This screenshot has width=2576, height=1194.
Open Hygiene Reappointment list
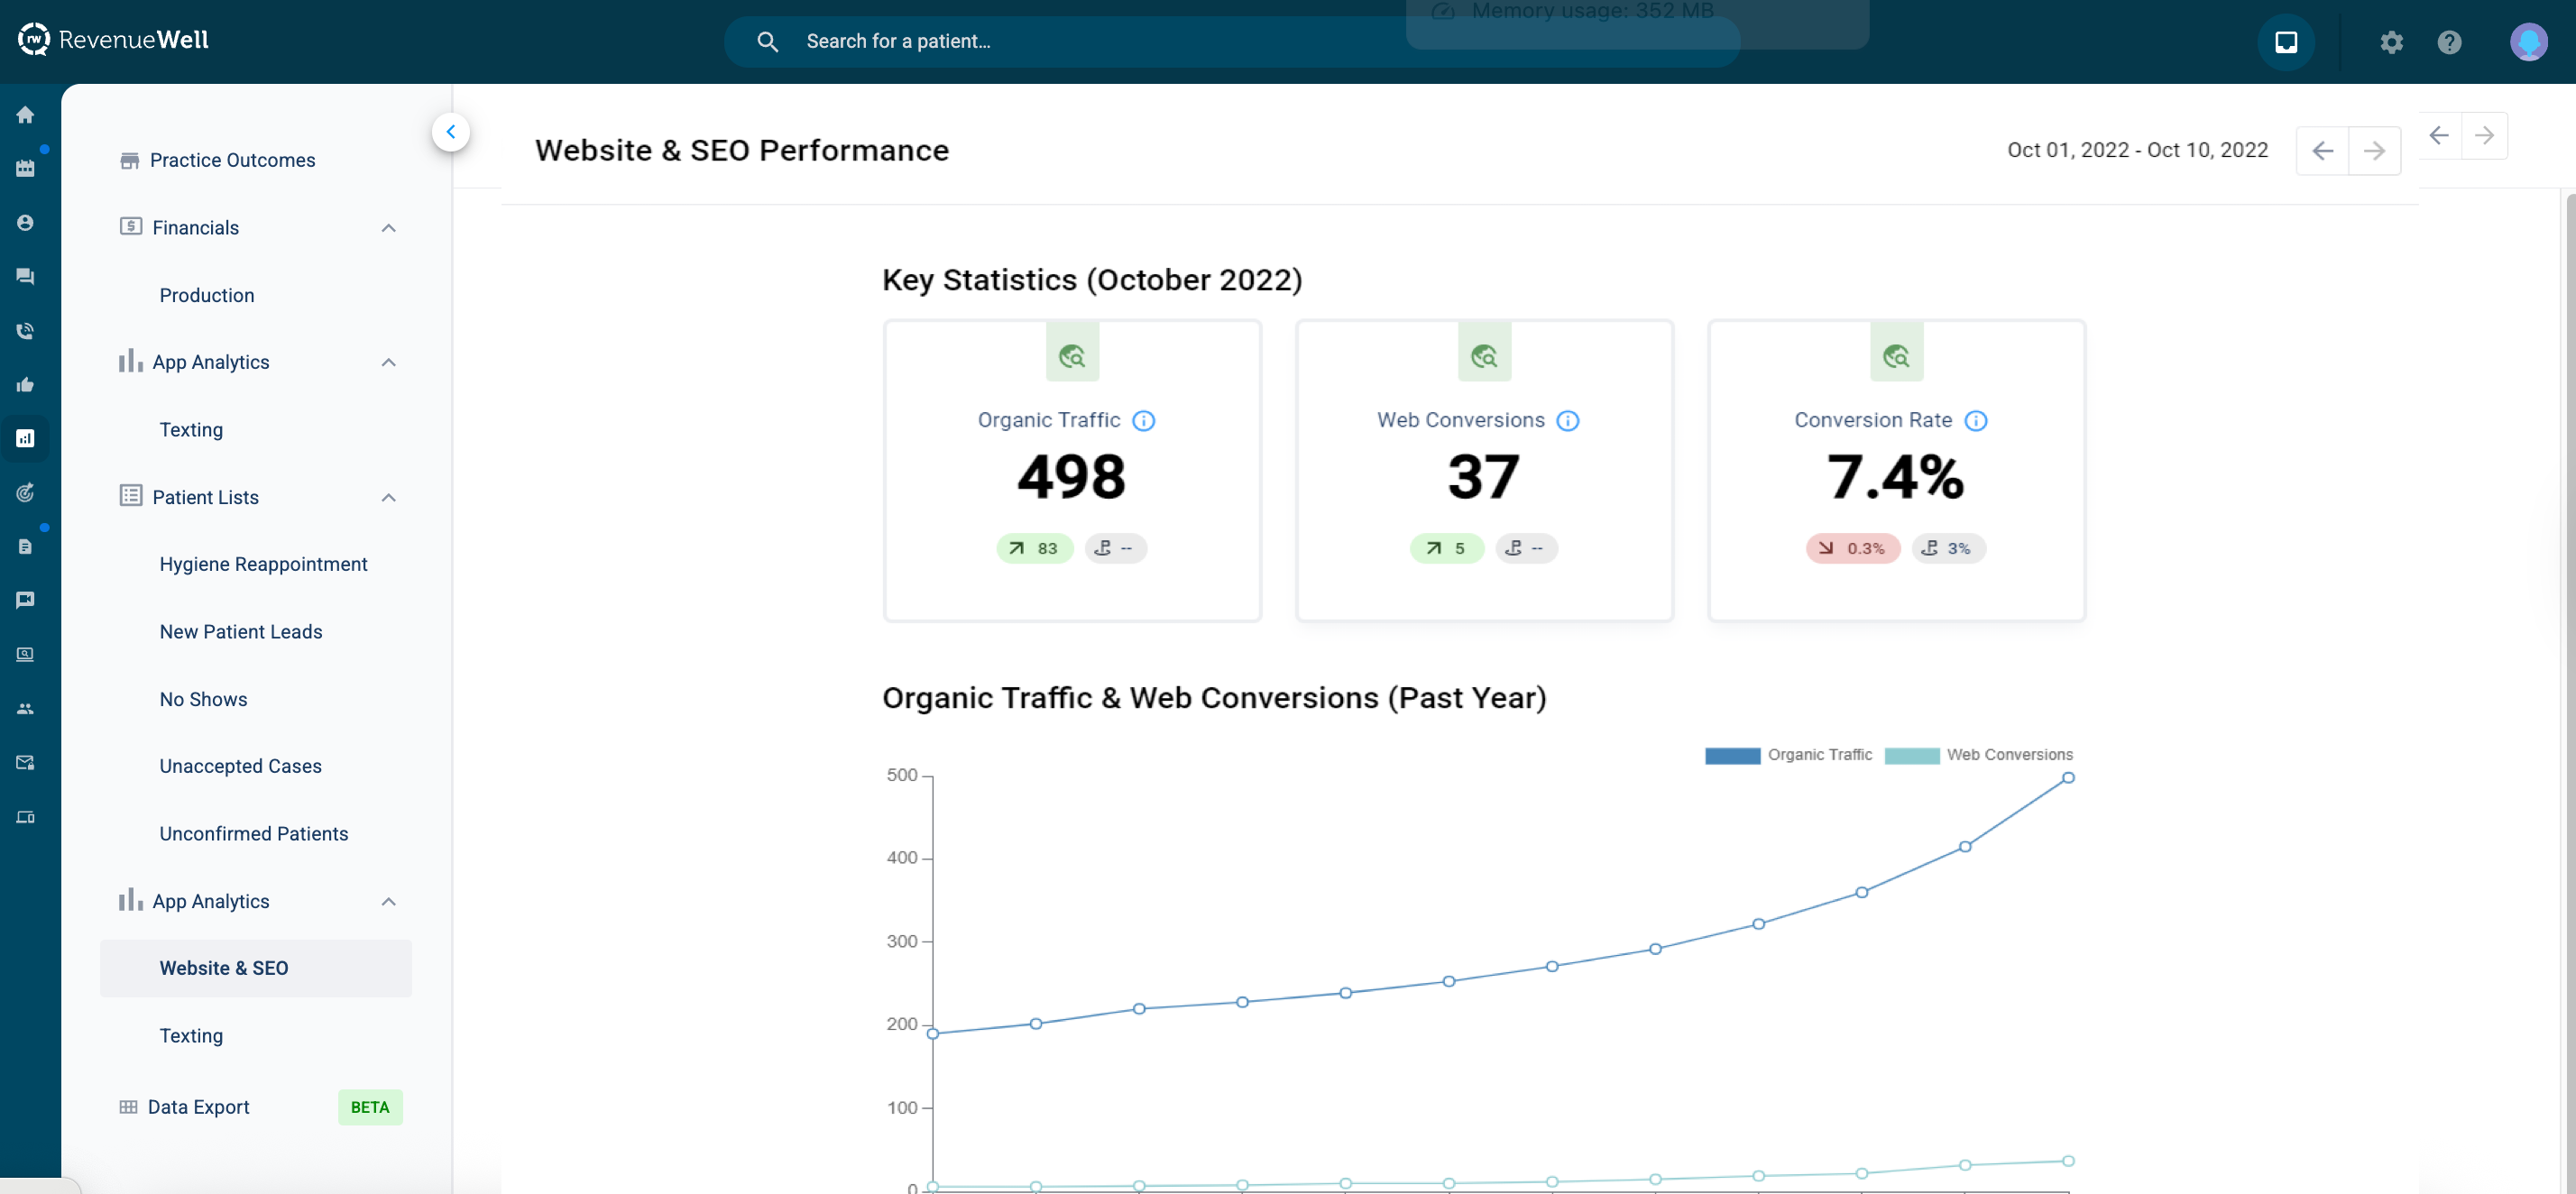(x=263, y=564)
